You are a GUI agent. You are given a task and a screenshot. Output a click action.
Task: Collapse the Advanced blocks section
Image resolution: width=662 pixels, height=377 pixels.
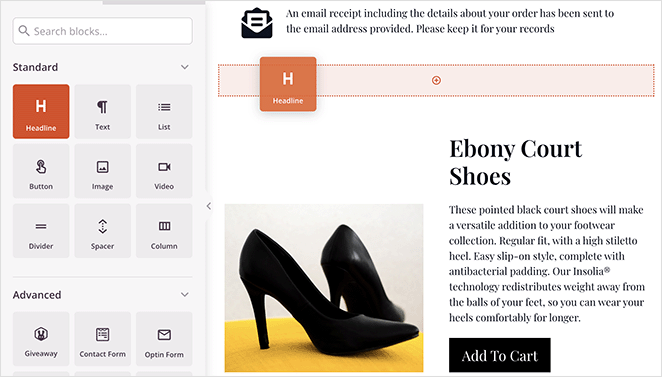tap(184, 295)
